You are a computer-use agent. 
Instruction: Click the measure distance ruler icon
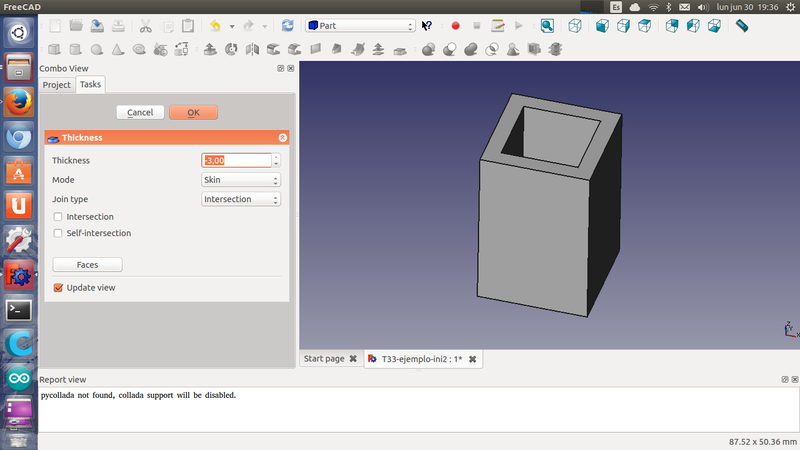[741, 26]
